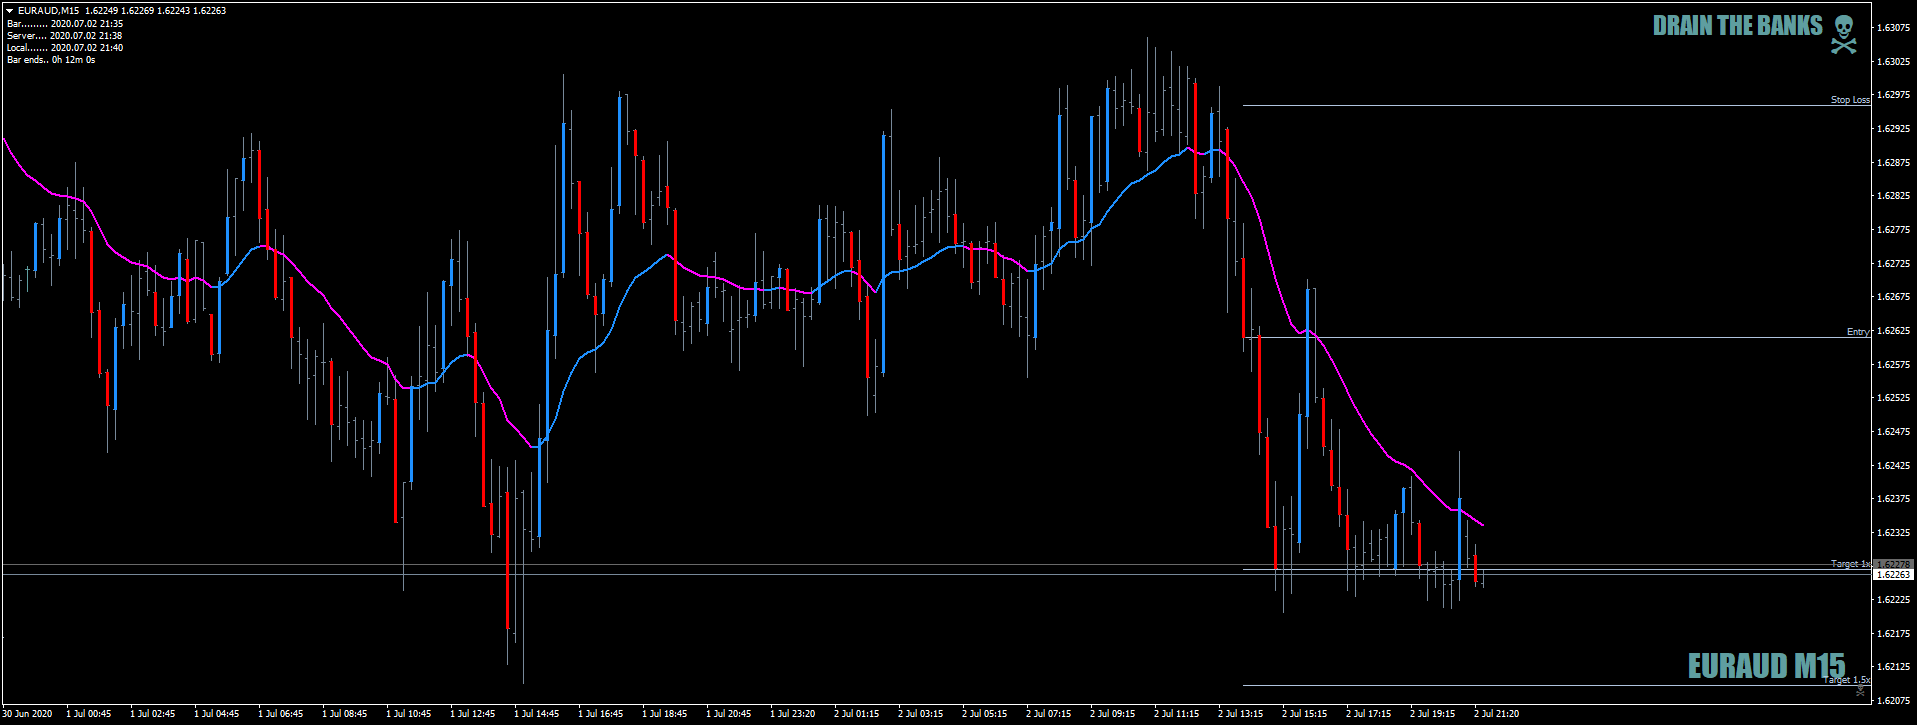Image resolution: width=1917 pixels, height=725 pixels.
Task: Click 1.62575 on the price scale
Action: click(1894, 365)
